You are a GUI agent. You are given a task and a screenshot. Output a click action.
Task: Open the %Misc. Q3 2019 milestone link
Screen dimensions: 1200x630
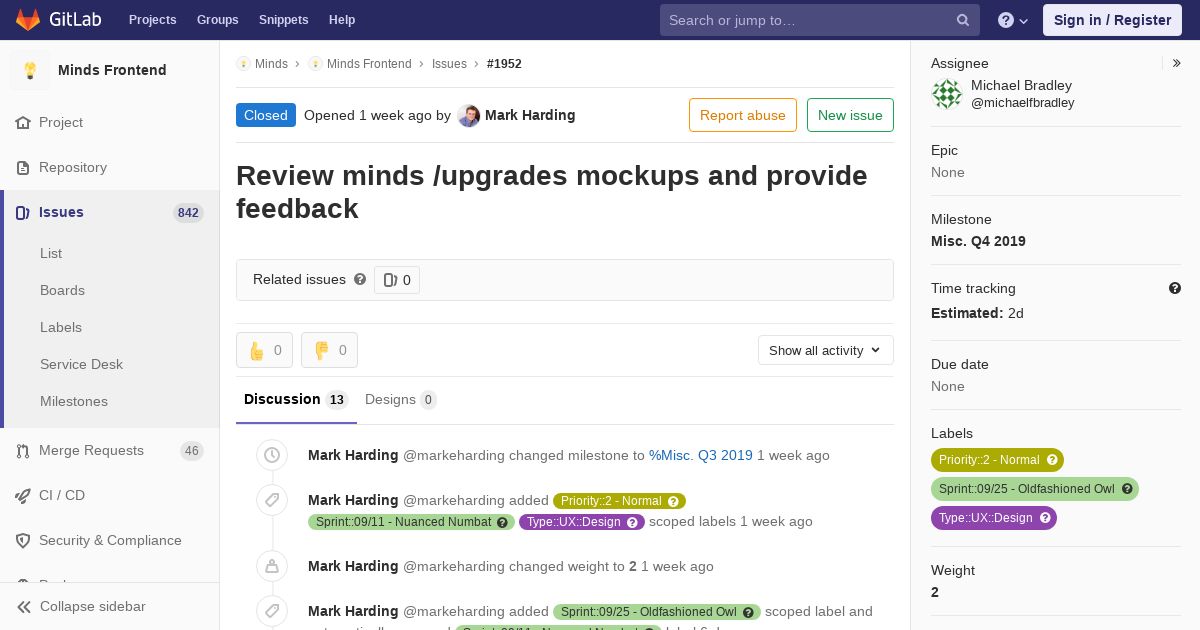pos(701,455)
